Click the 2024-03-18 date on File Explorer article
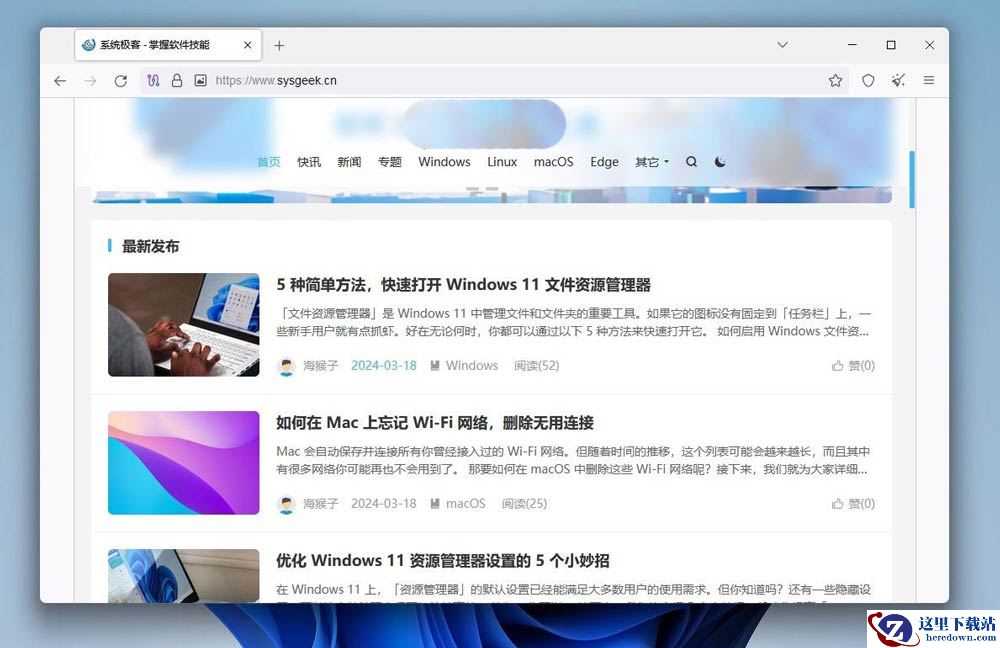Screen dimensions: 1000x648 (x=384, y=365)
